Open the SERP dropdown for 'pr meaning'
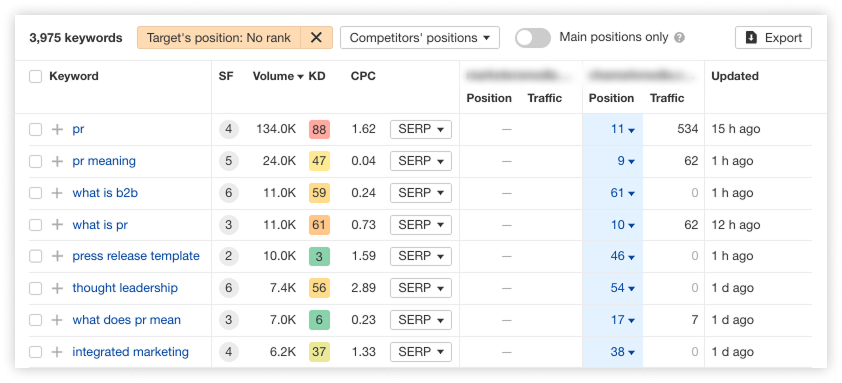 421,161
